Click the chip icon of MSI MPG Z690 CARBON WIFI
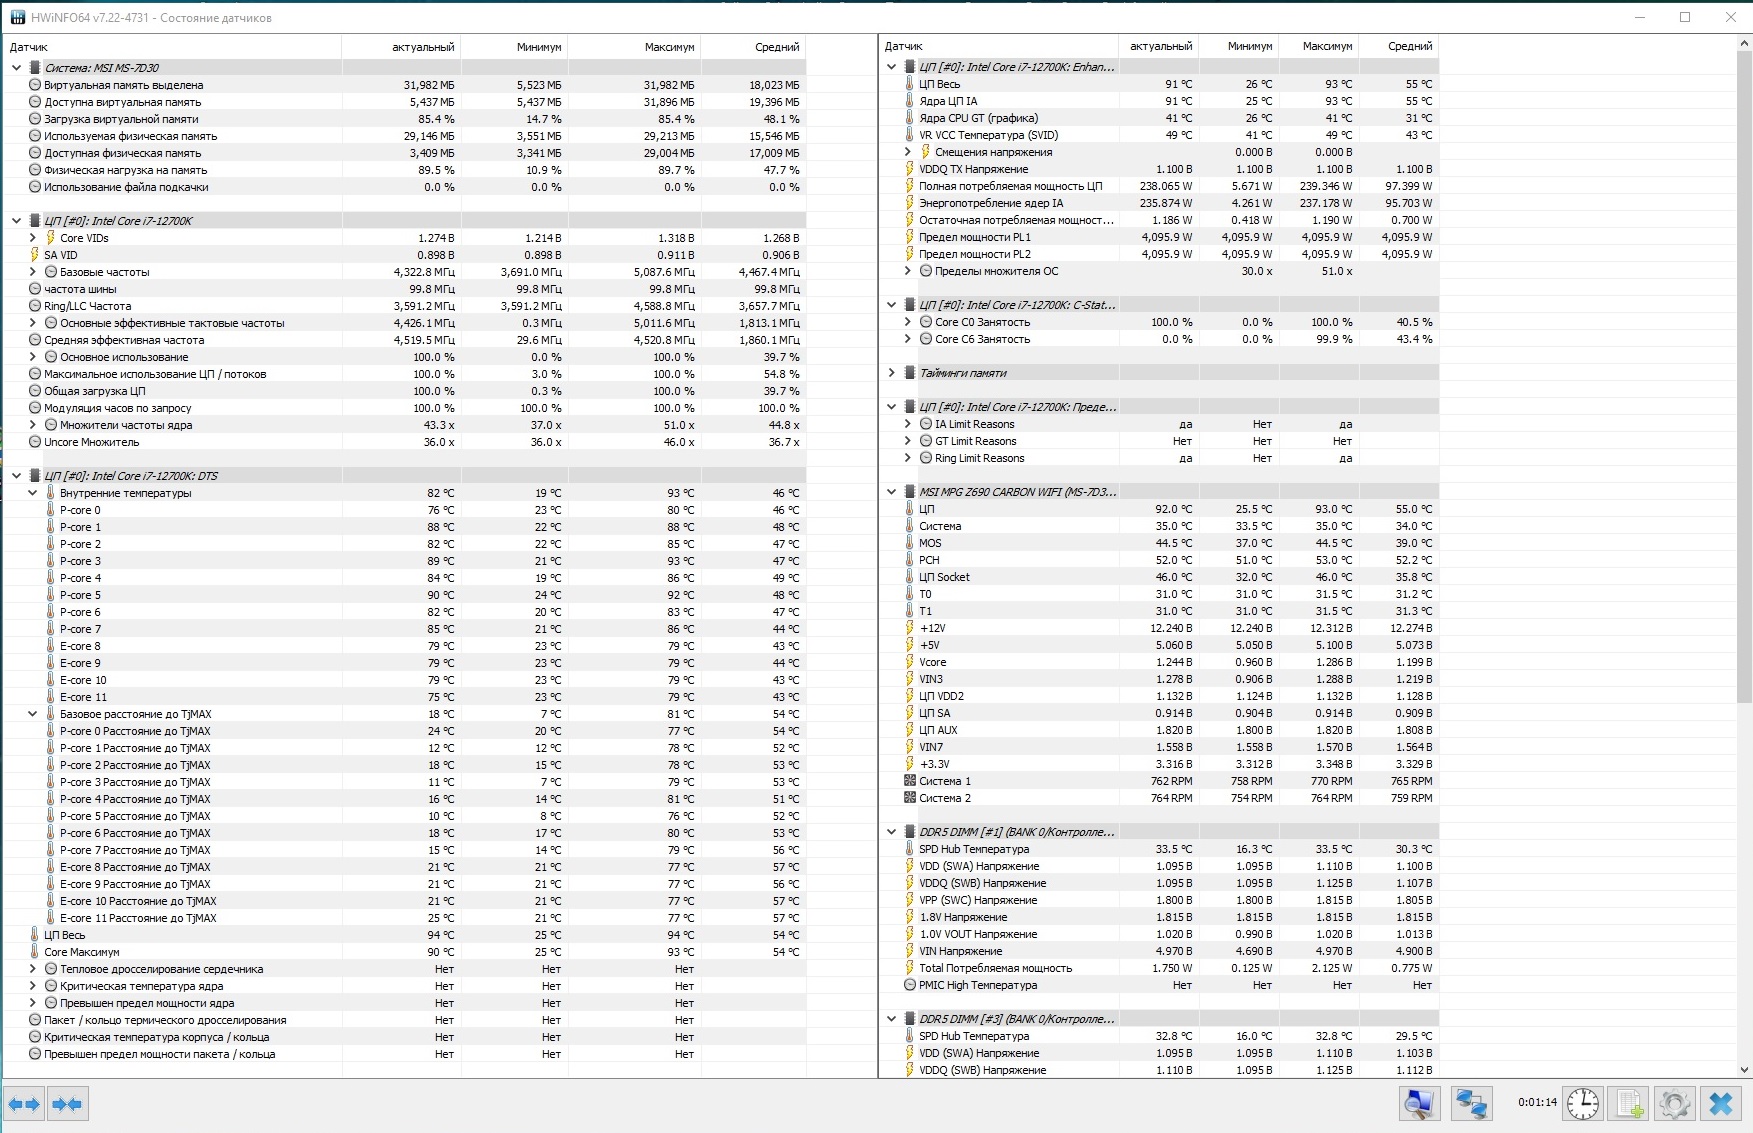 909,492
